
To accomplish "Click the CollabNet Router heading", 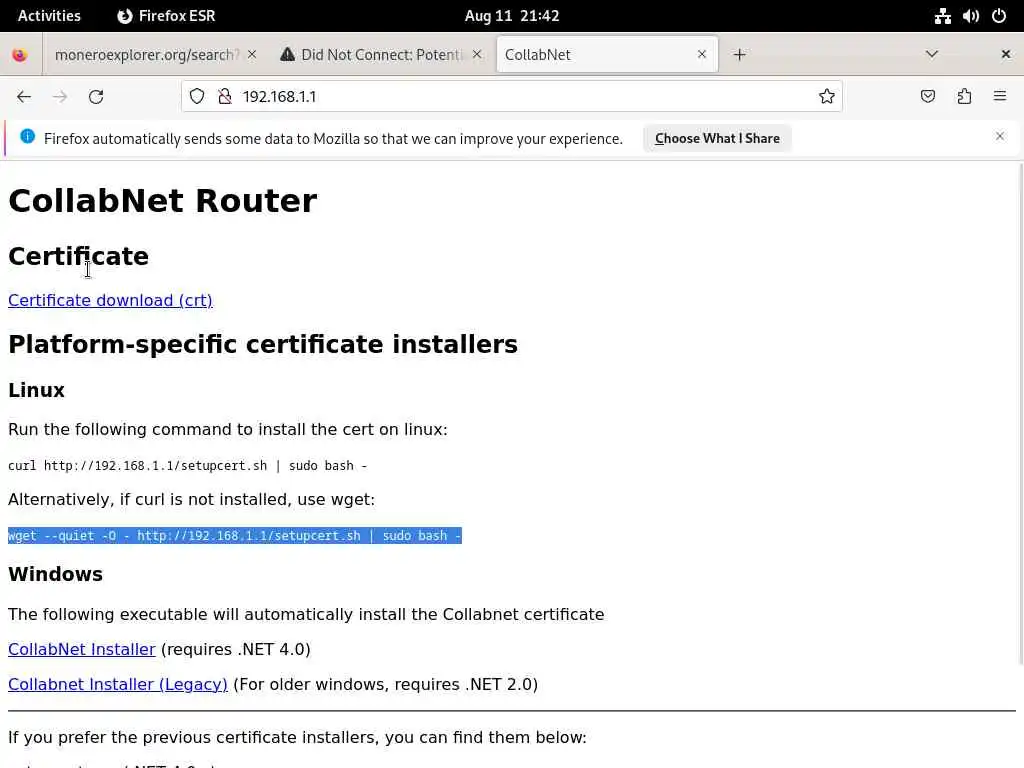I will 163,200.
